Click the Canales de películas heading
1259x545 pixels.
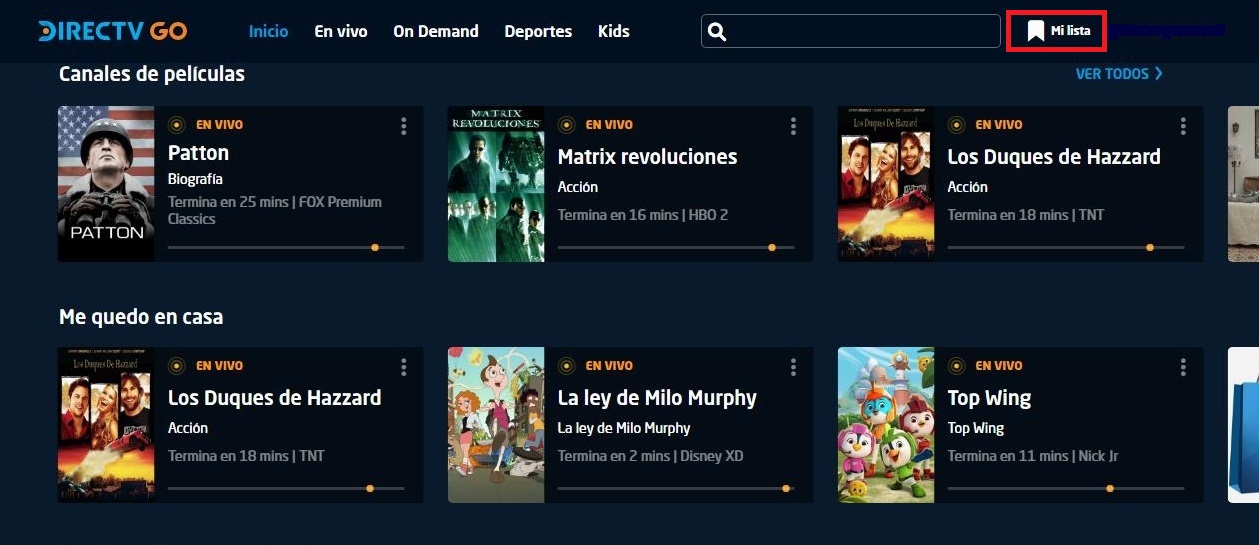pos(152,74)
